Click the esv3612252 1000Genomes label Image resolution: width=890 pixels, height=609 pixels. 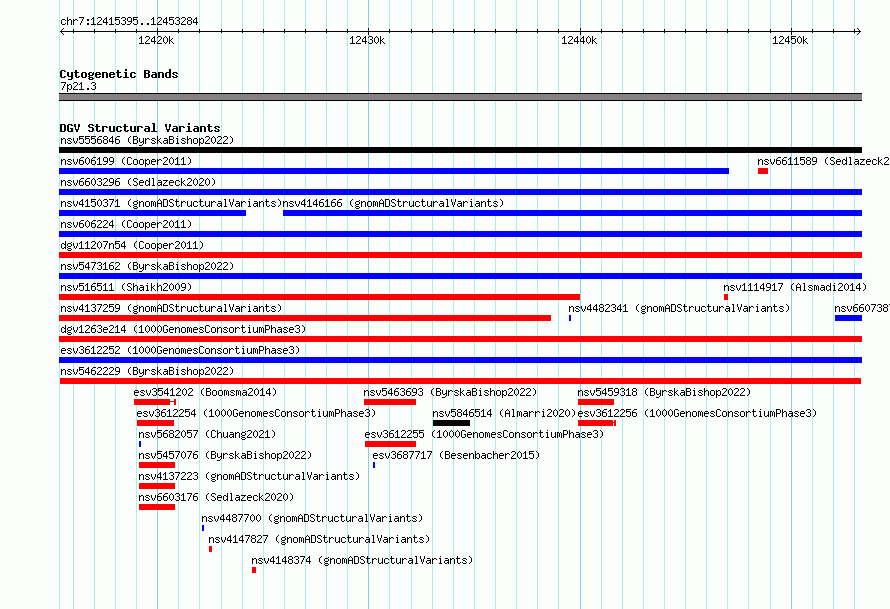coord(180,350)
